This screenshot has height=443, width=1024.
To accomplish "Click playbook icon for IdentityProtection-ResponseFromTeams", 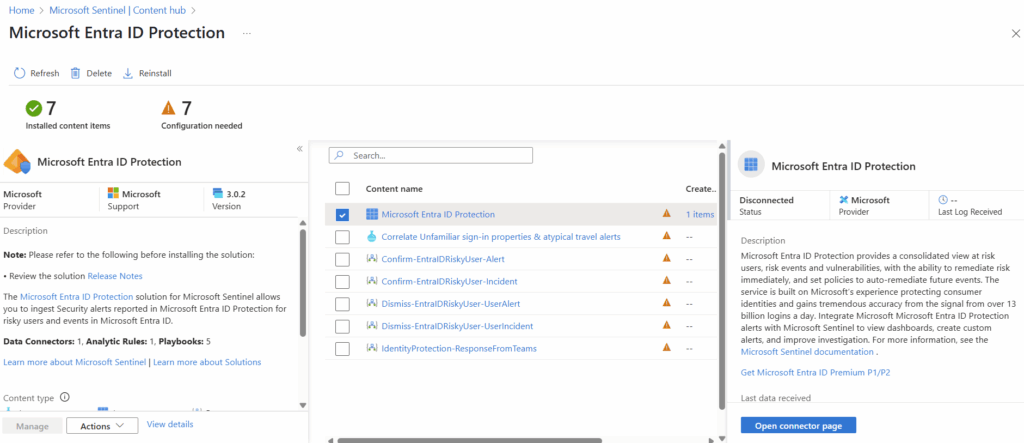I will 372,348.
